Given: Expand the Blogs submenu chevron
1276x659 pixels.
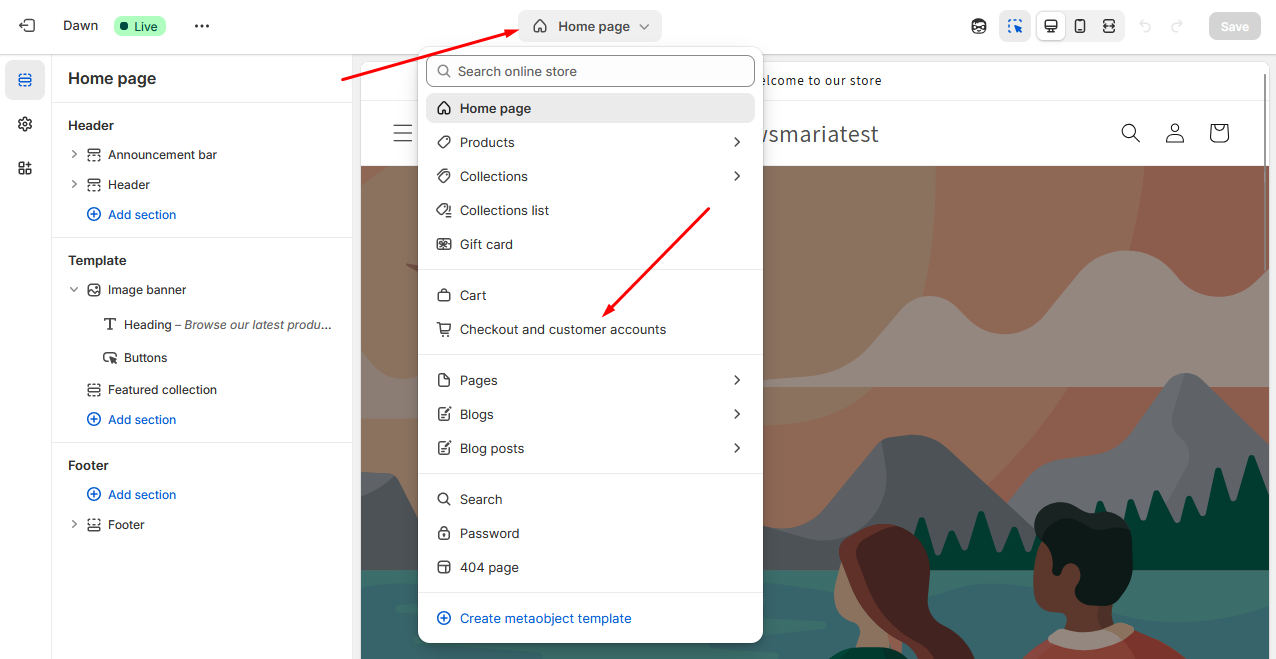Looking at the screenshot, I should pyautogui.click(x=737, y=414).
